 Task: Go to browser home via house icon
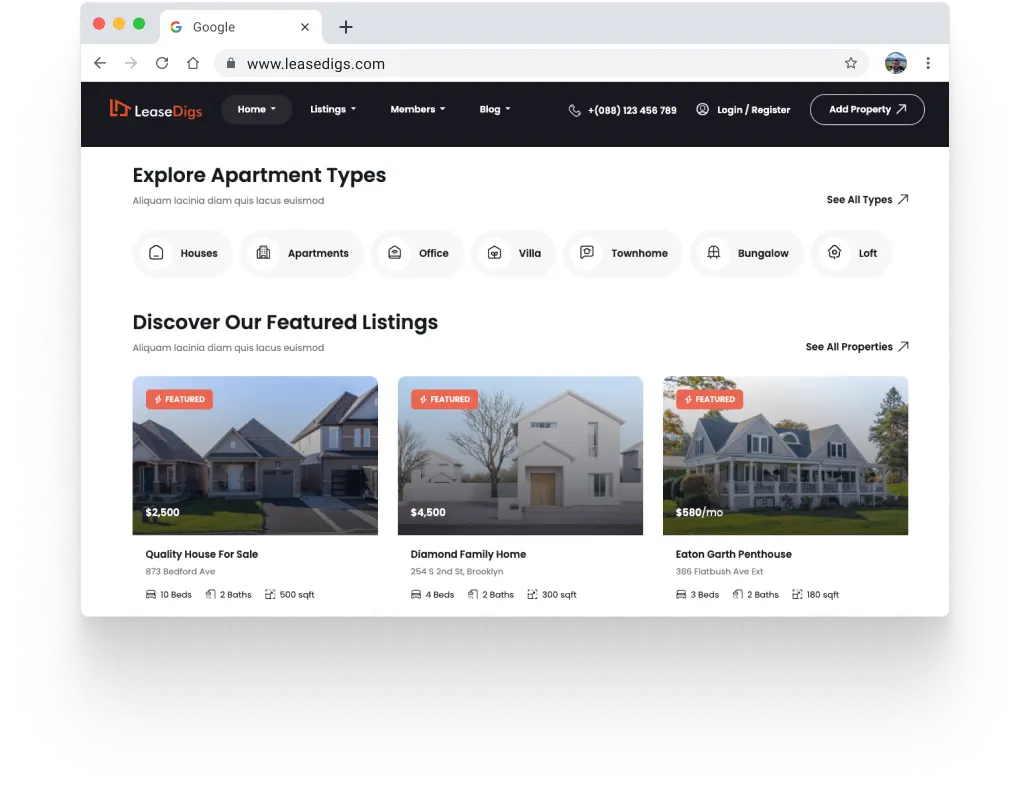(193, 63)
